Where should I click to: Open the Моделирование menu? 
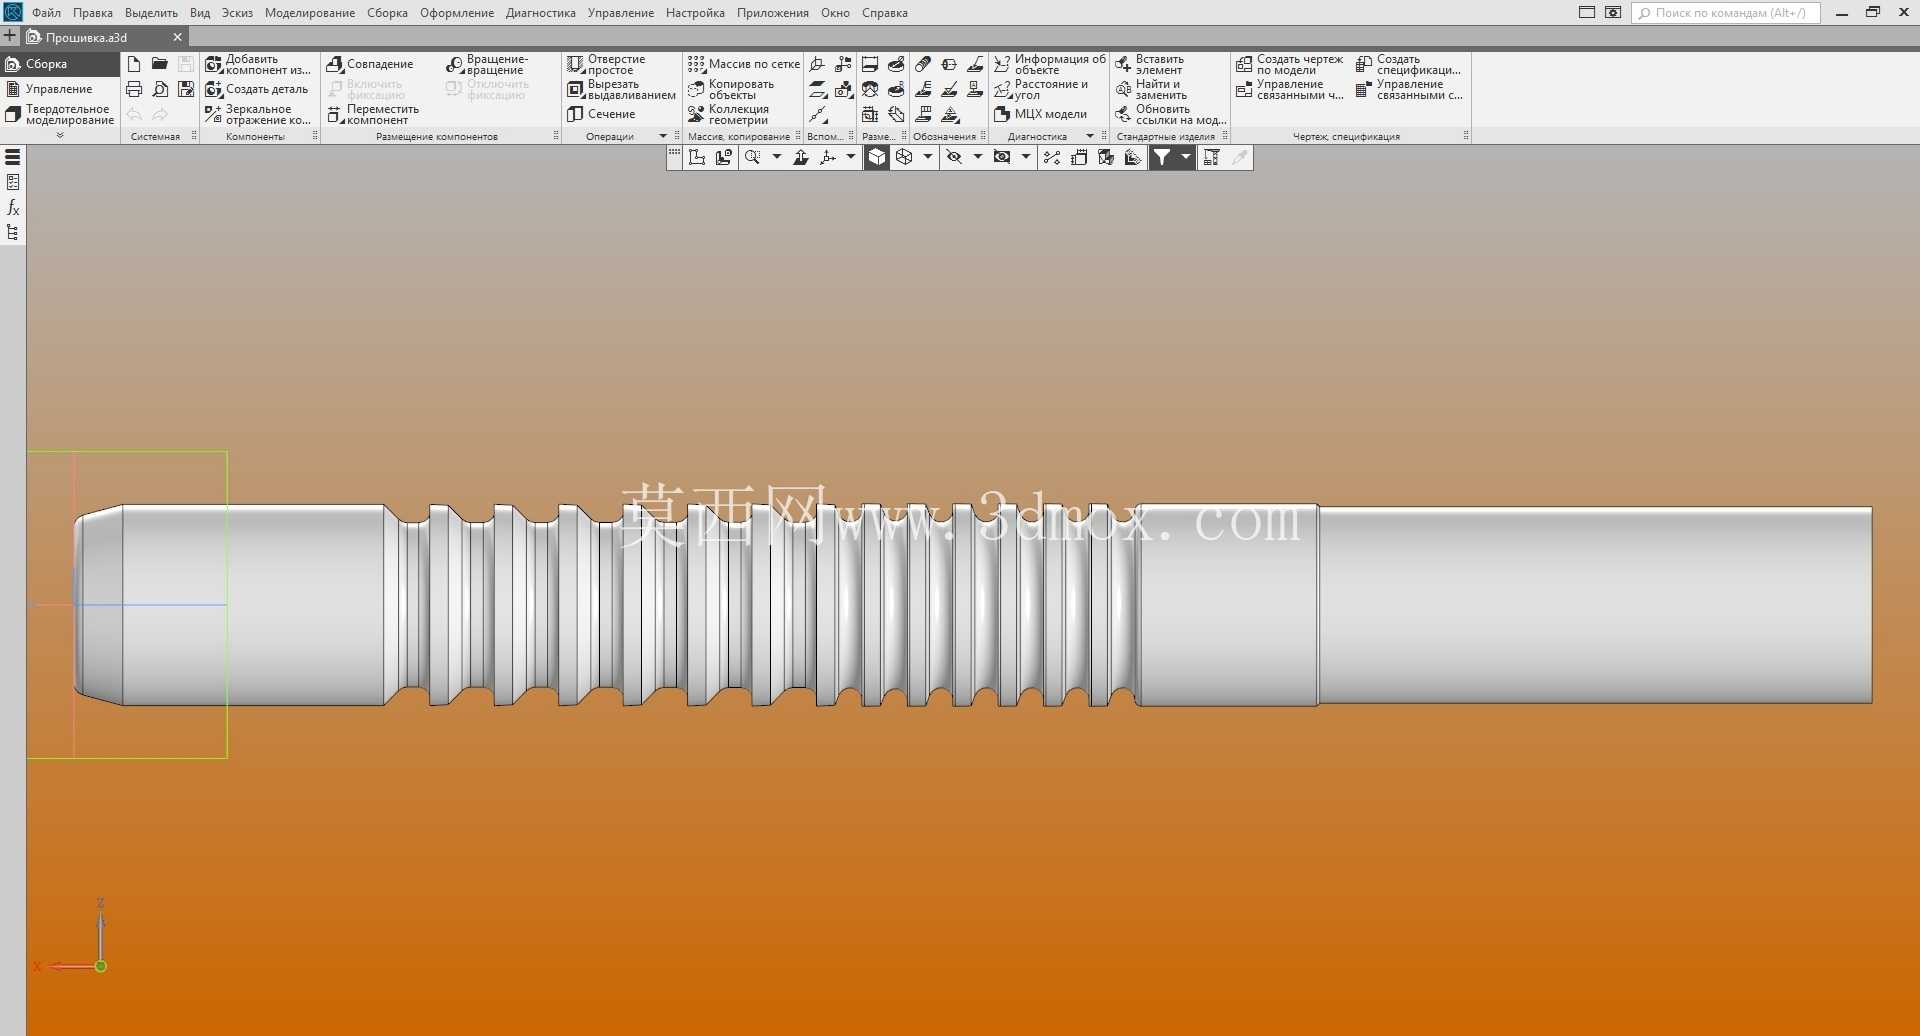coord(310,13)
